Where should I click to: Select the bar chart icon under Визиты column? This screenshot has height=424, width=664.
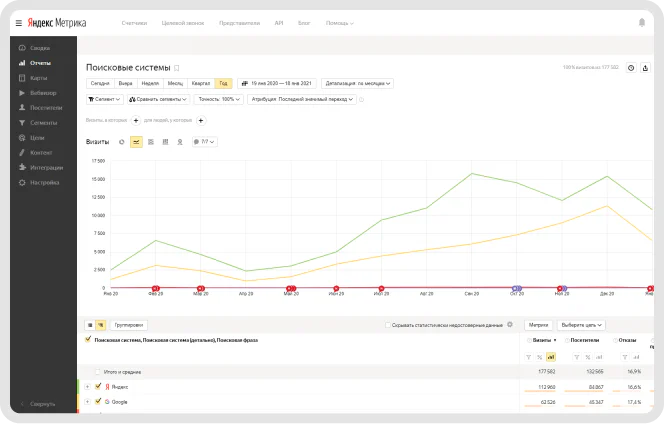click(551, 357)
